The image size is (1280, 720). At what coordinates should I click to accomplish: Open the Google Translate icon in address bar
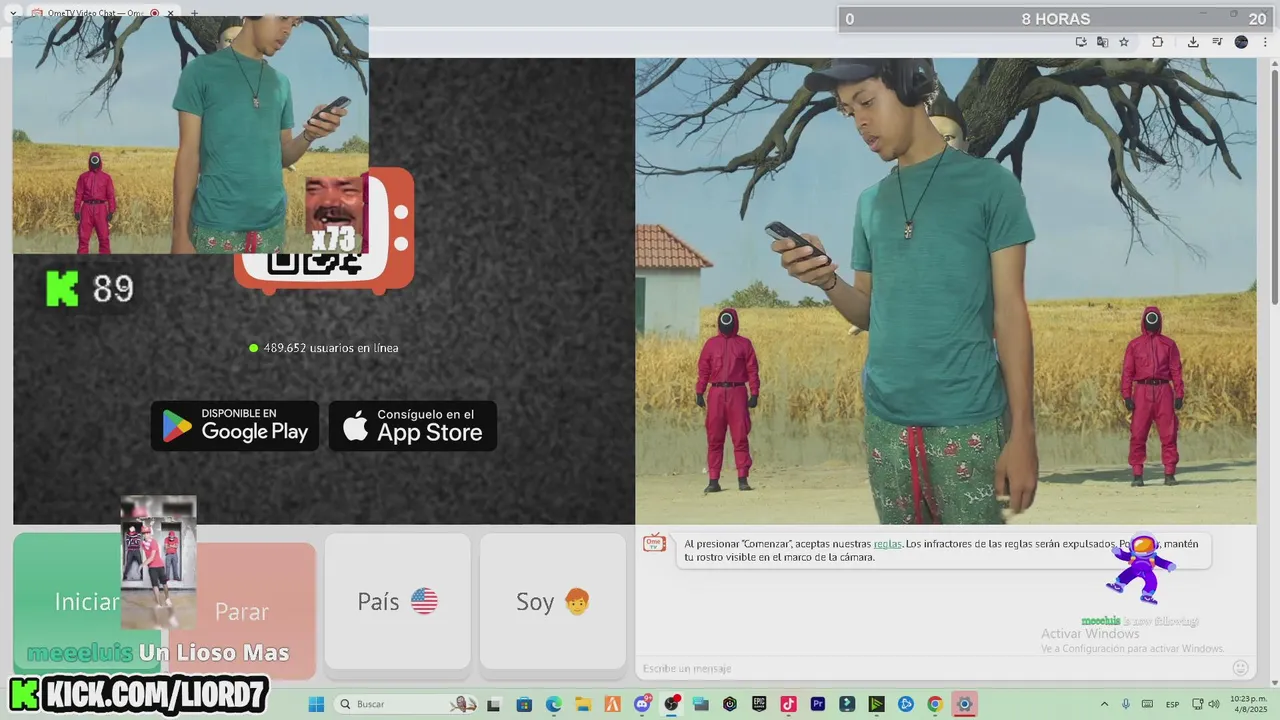1102,42
